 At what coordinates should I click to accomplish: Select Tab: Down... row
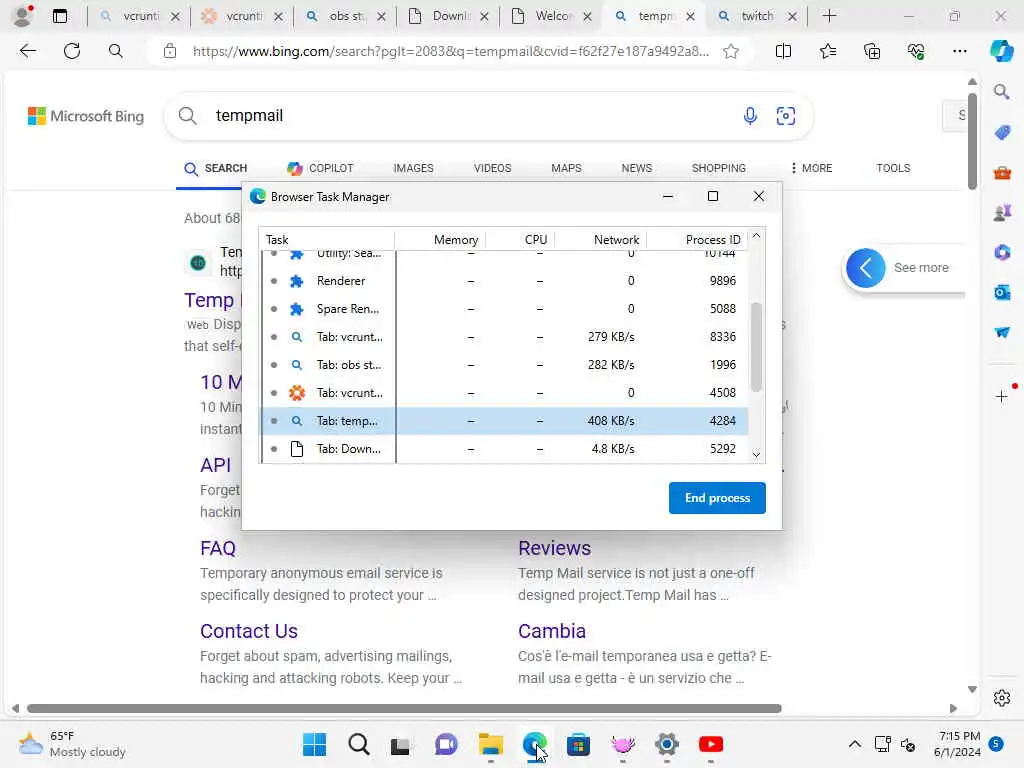[504, 449]
